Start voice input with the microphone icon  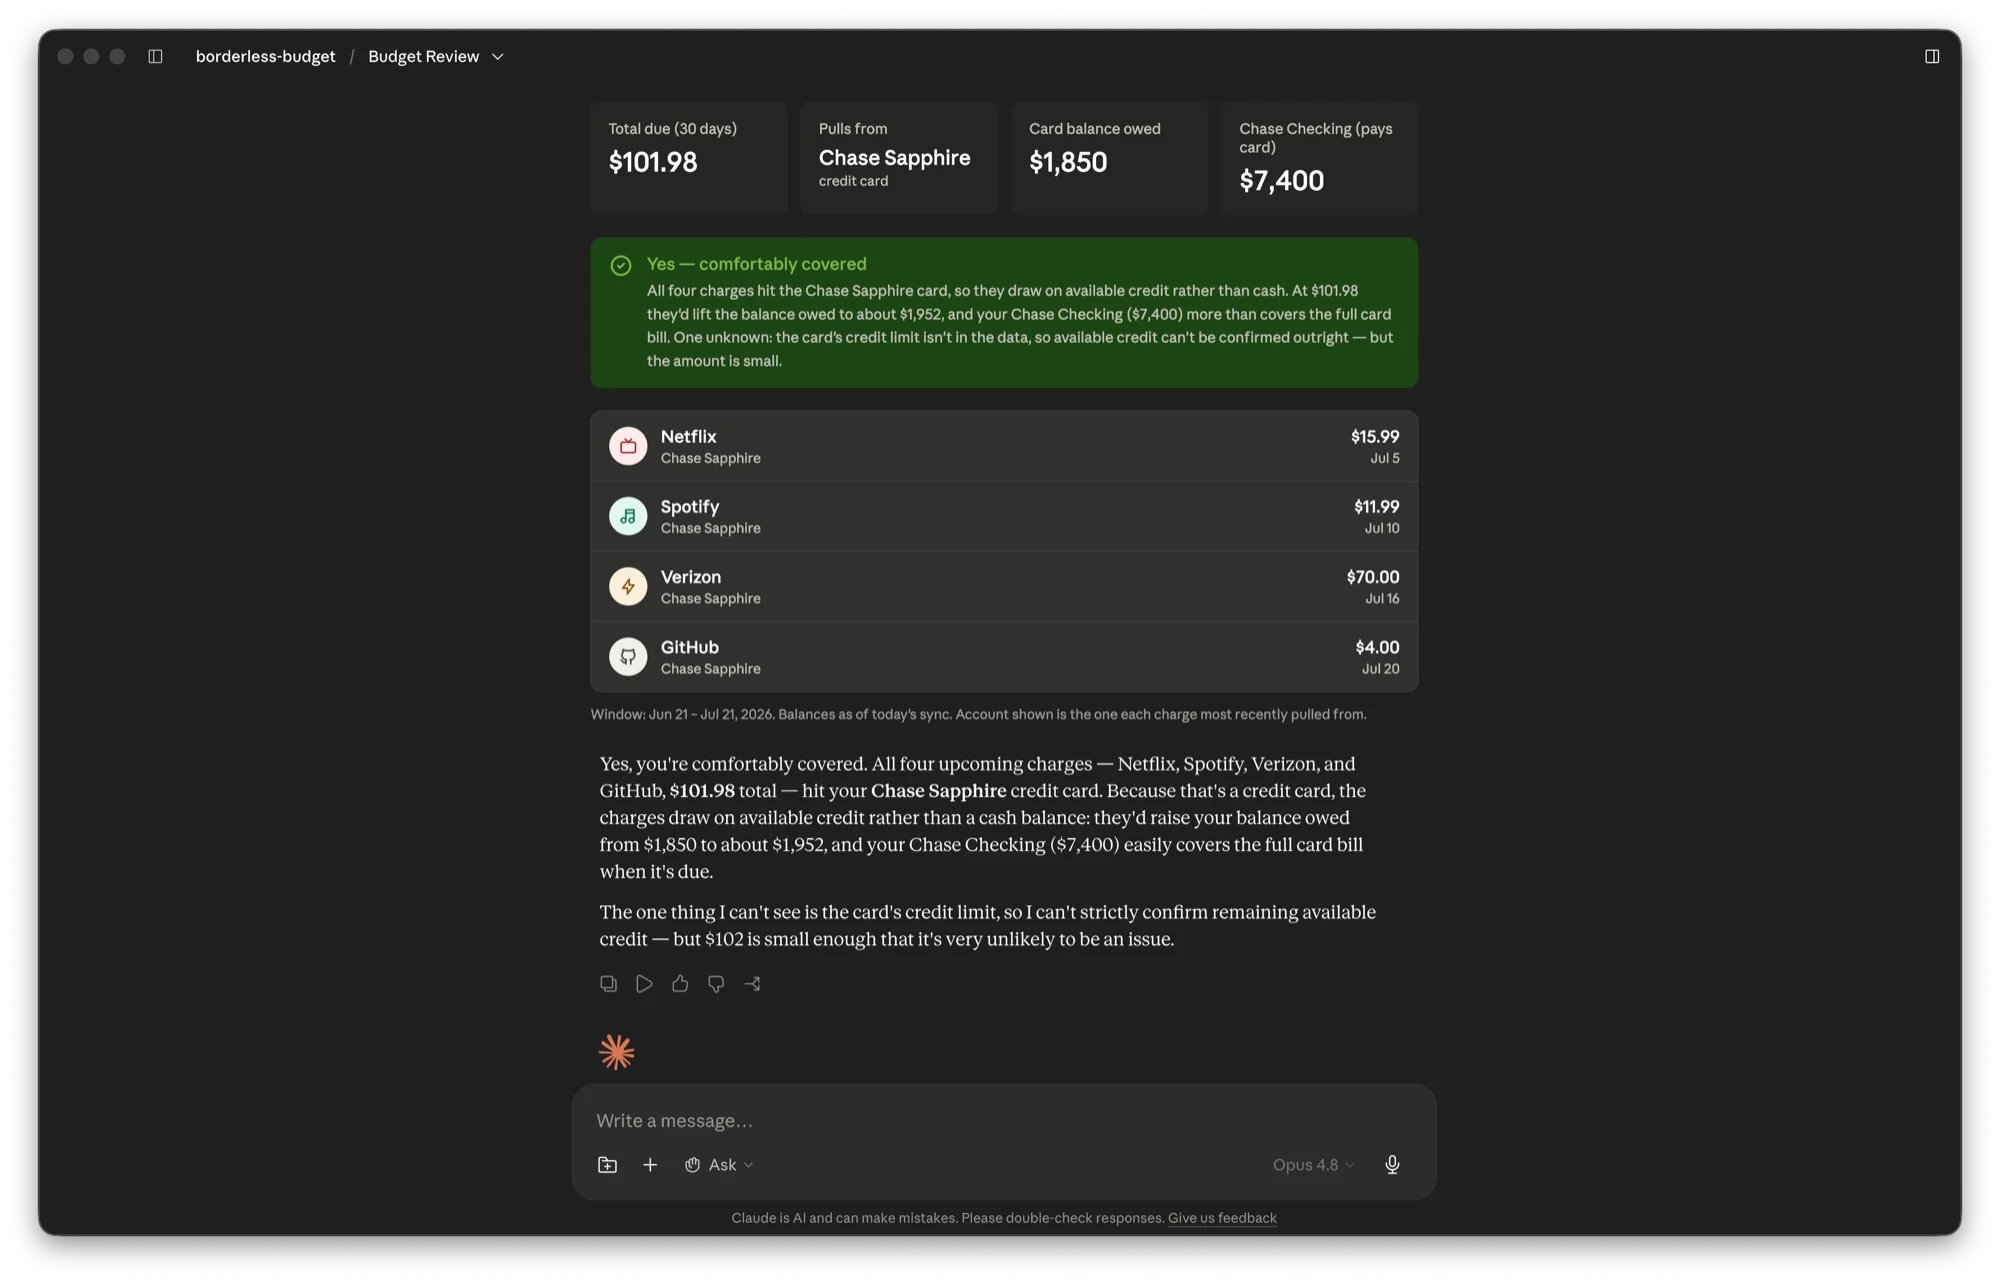[1392, 1164]
